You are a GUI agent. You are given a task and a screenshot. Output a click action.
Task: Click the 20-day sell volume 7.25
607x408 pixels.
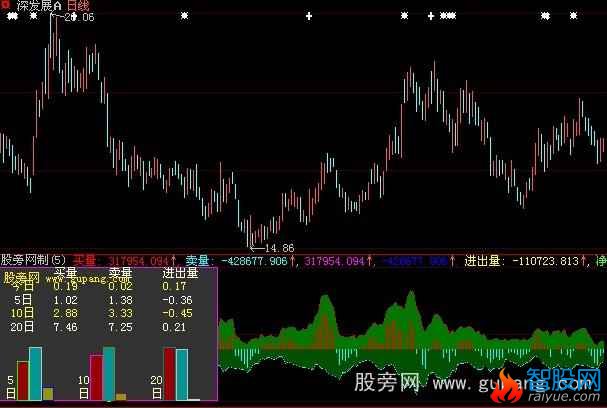120,327
